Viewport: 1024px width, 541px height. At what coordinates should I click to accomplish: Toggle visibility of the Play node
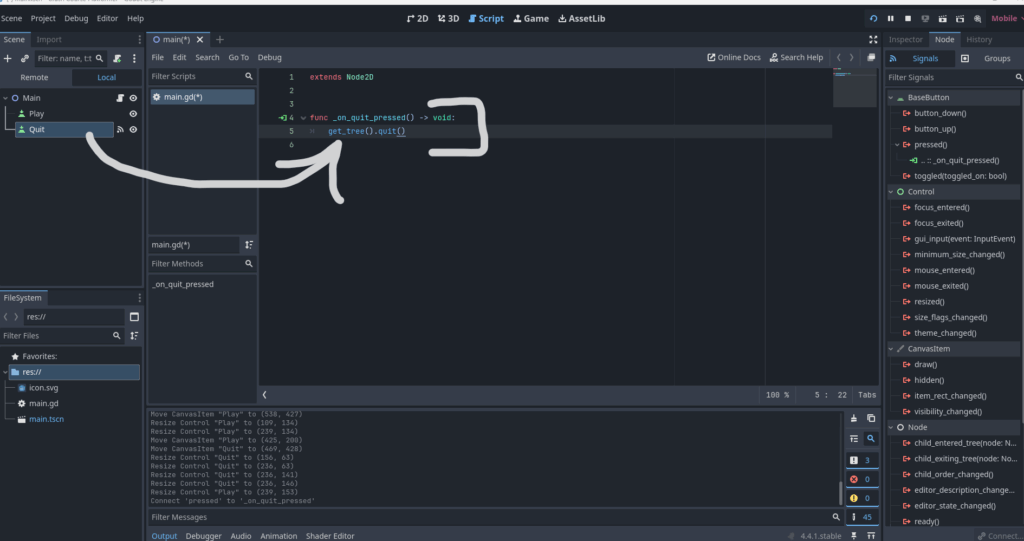133,114
